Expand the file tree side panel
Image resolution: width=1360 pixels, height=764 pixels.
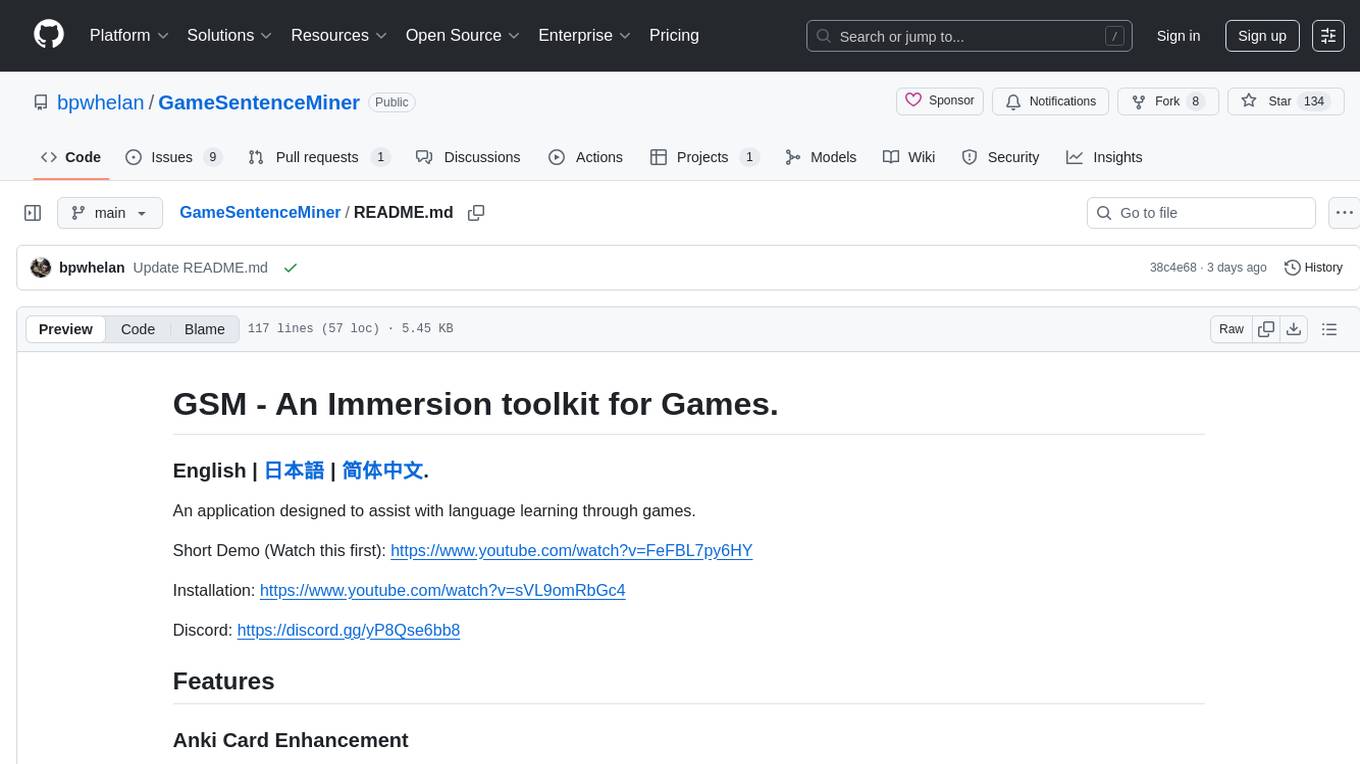click(x=33, y=213)
